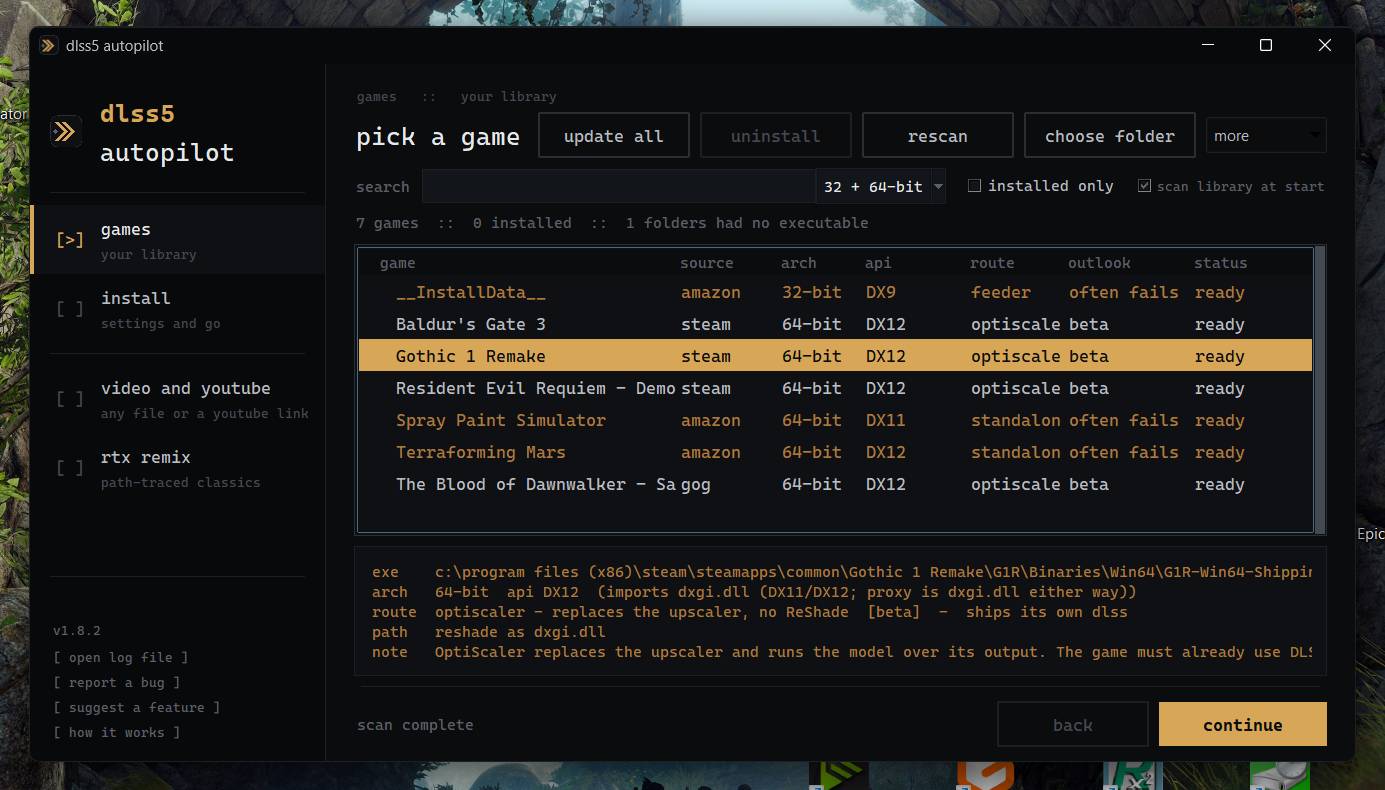Click the double-chevron logo beside dlss5 autopilot heading
Viewport: 1385px width, 790px height.
click(66, 131)
